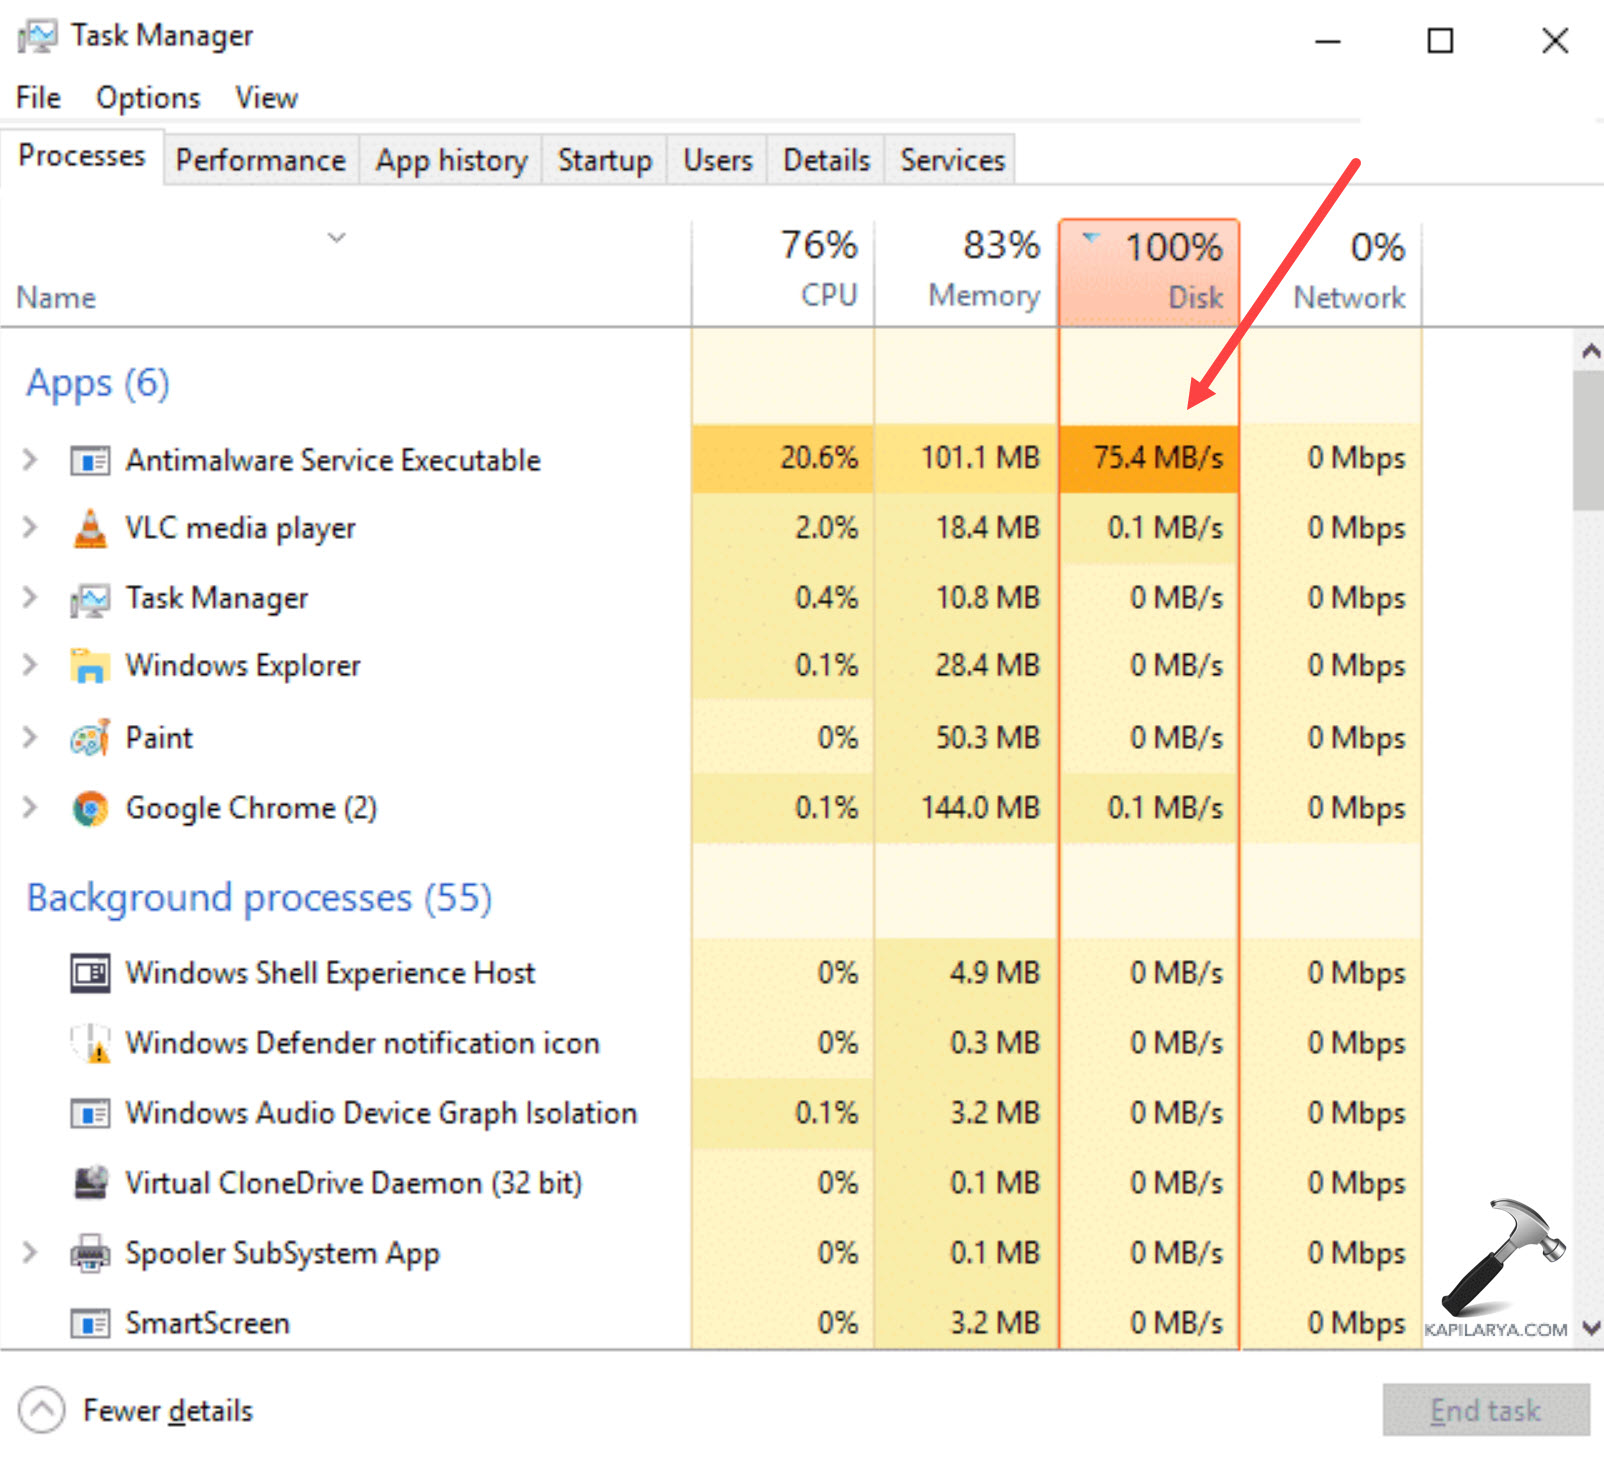The image size is (1604, 1461).
Task: Click the 10.8 MB Task Manager memory value
Action: (x=988, y=598)
